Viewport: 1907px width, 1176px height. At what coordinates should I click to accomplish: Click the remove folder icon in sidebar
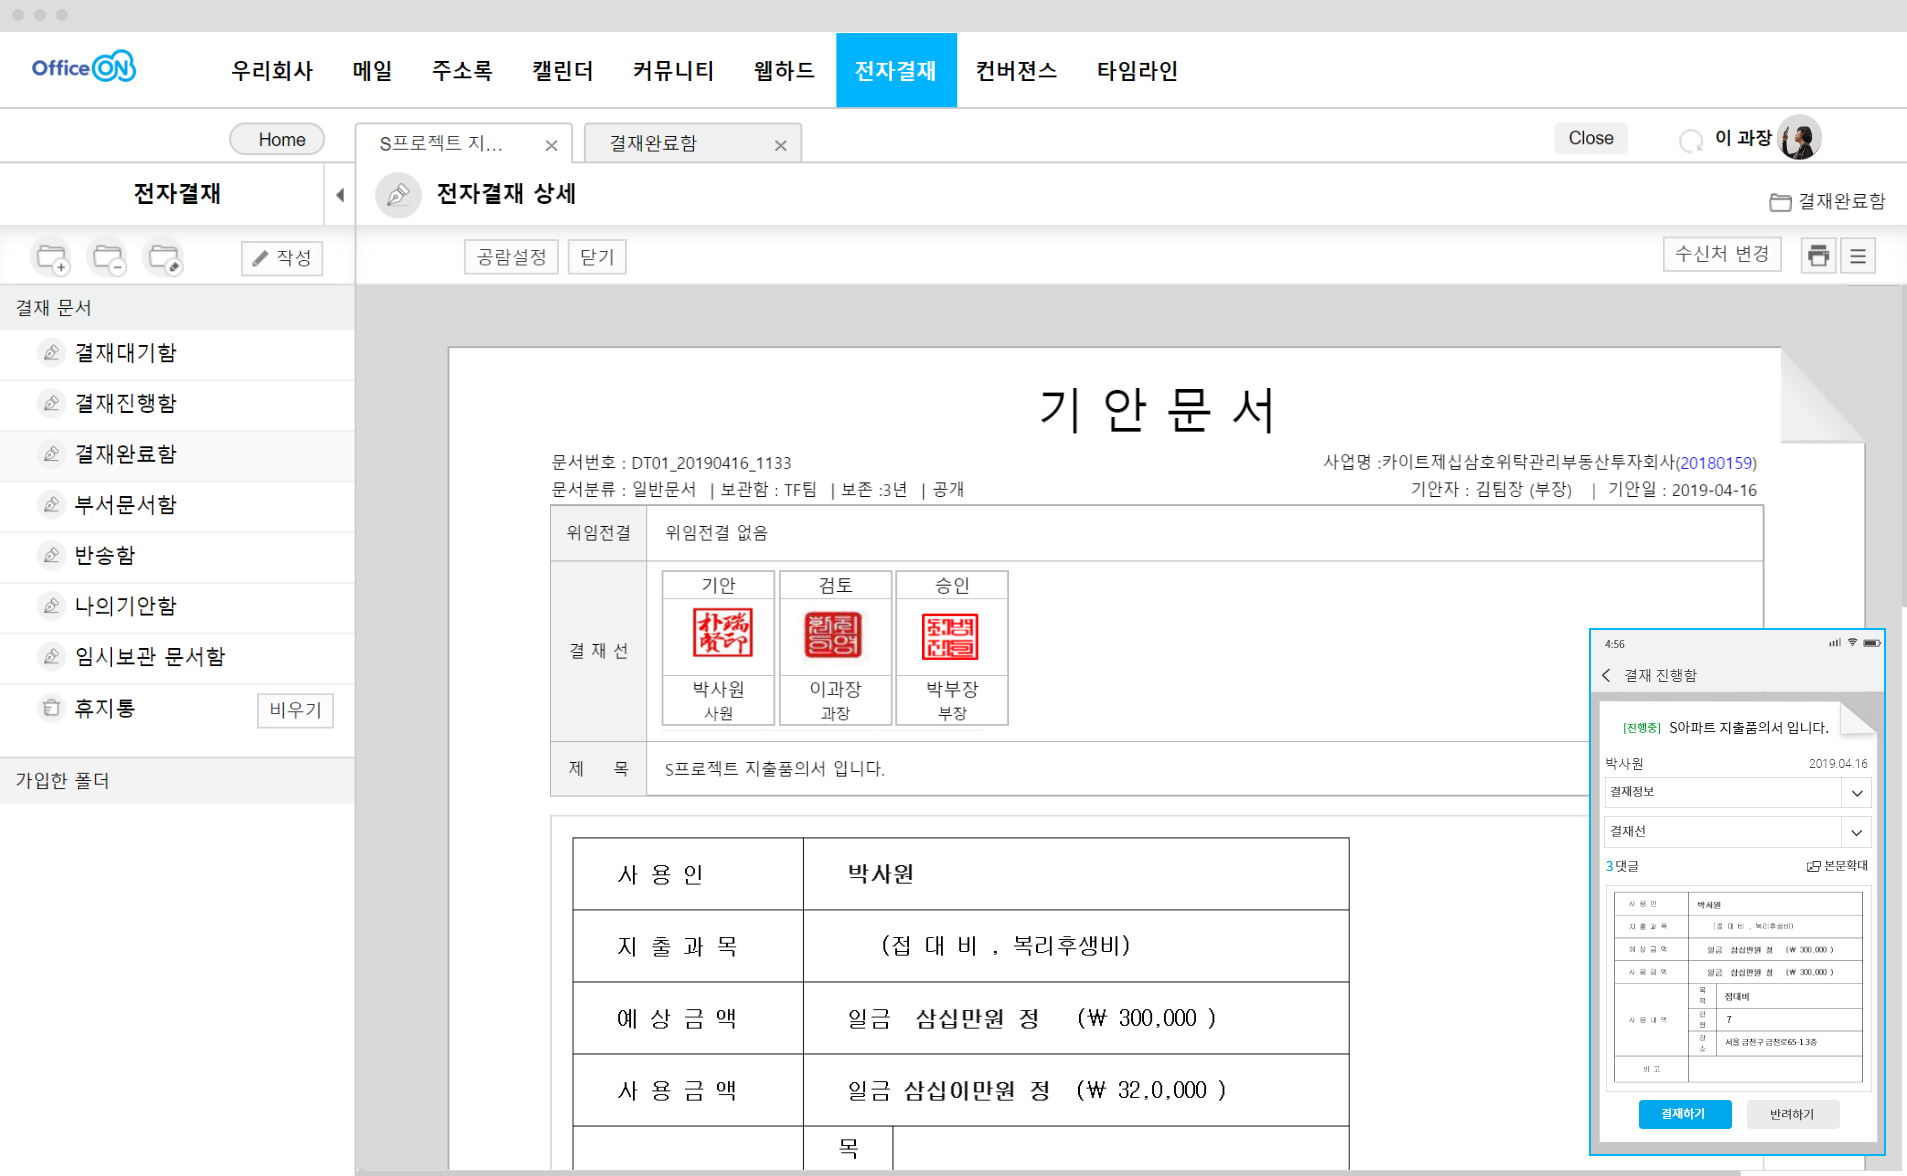(108, 258)
